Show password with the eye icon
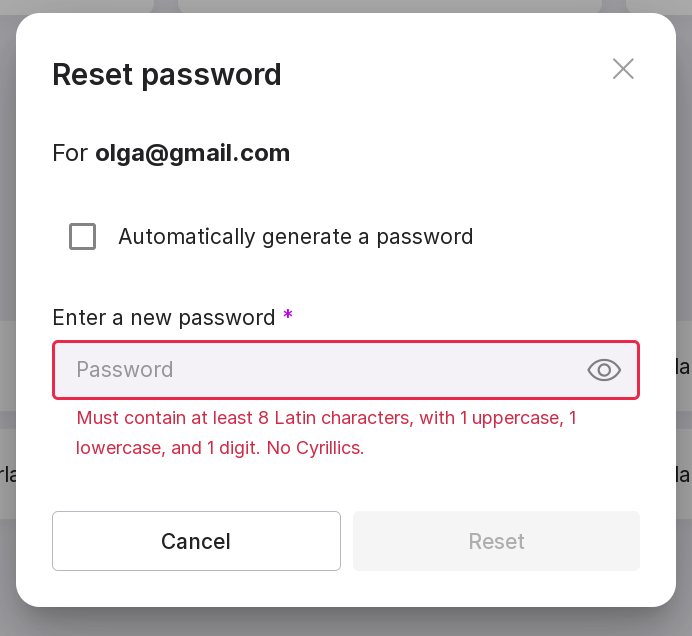692x636 pixels. [x=604, y=370]
